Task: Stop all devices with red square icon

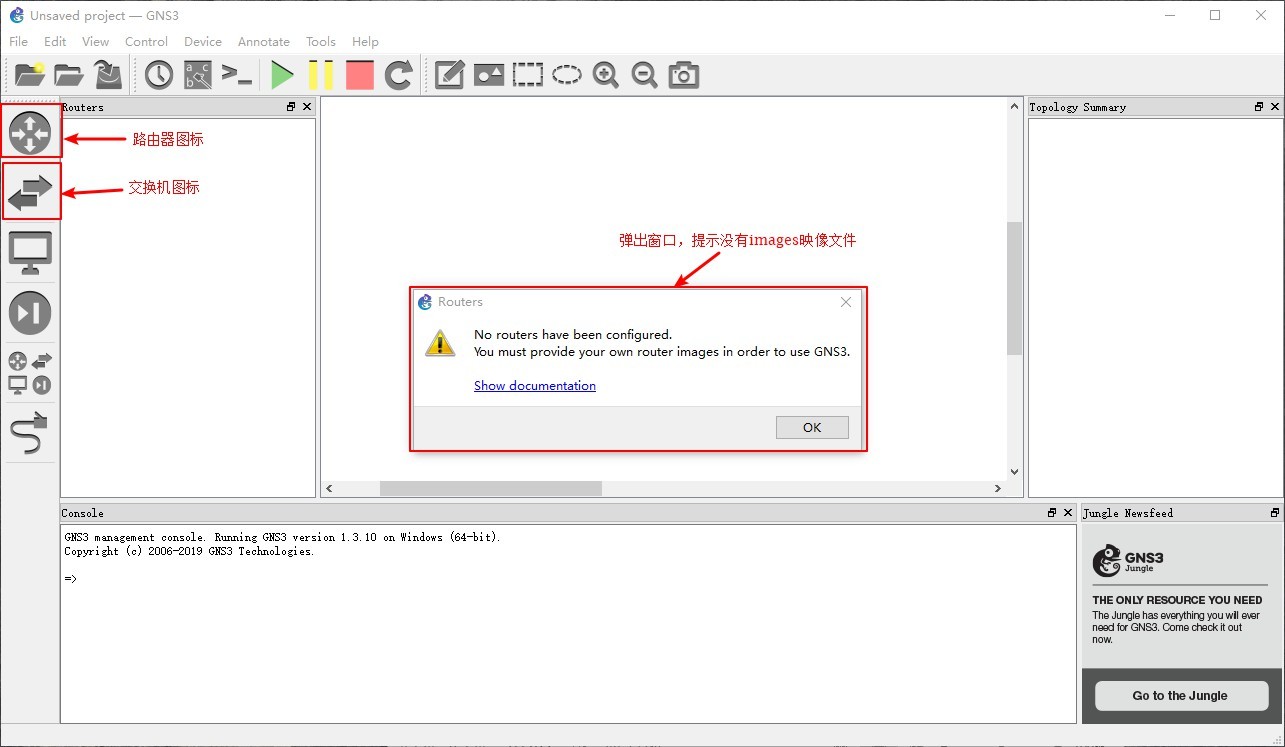Action: 360,75
